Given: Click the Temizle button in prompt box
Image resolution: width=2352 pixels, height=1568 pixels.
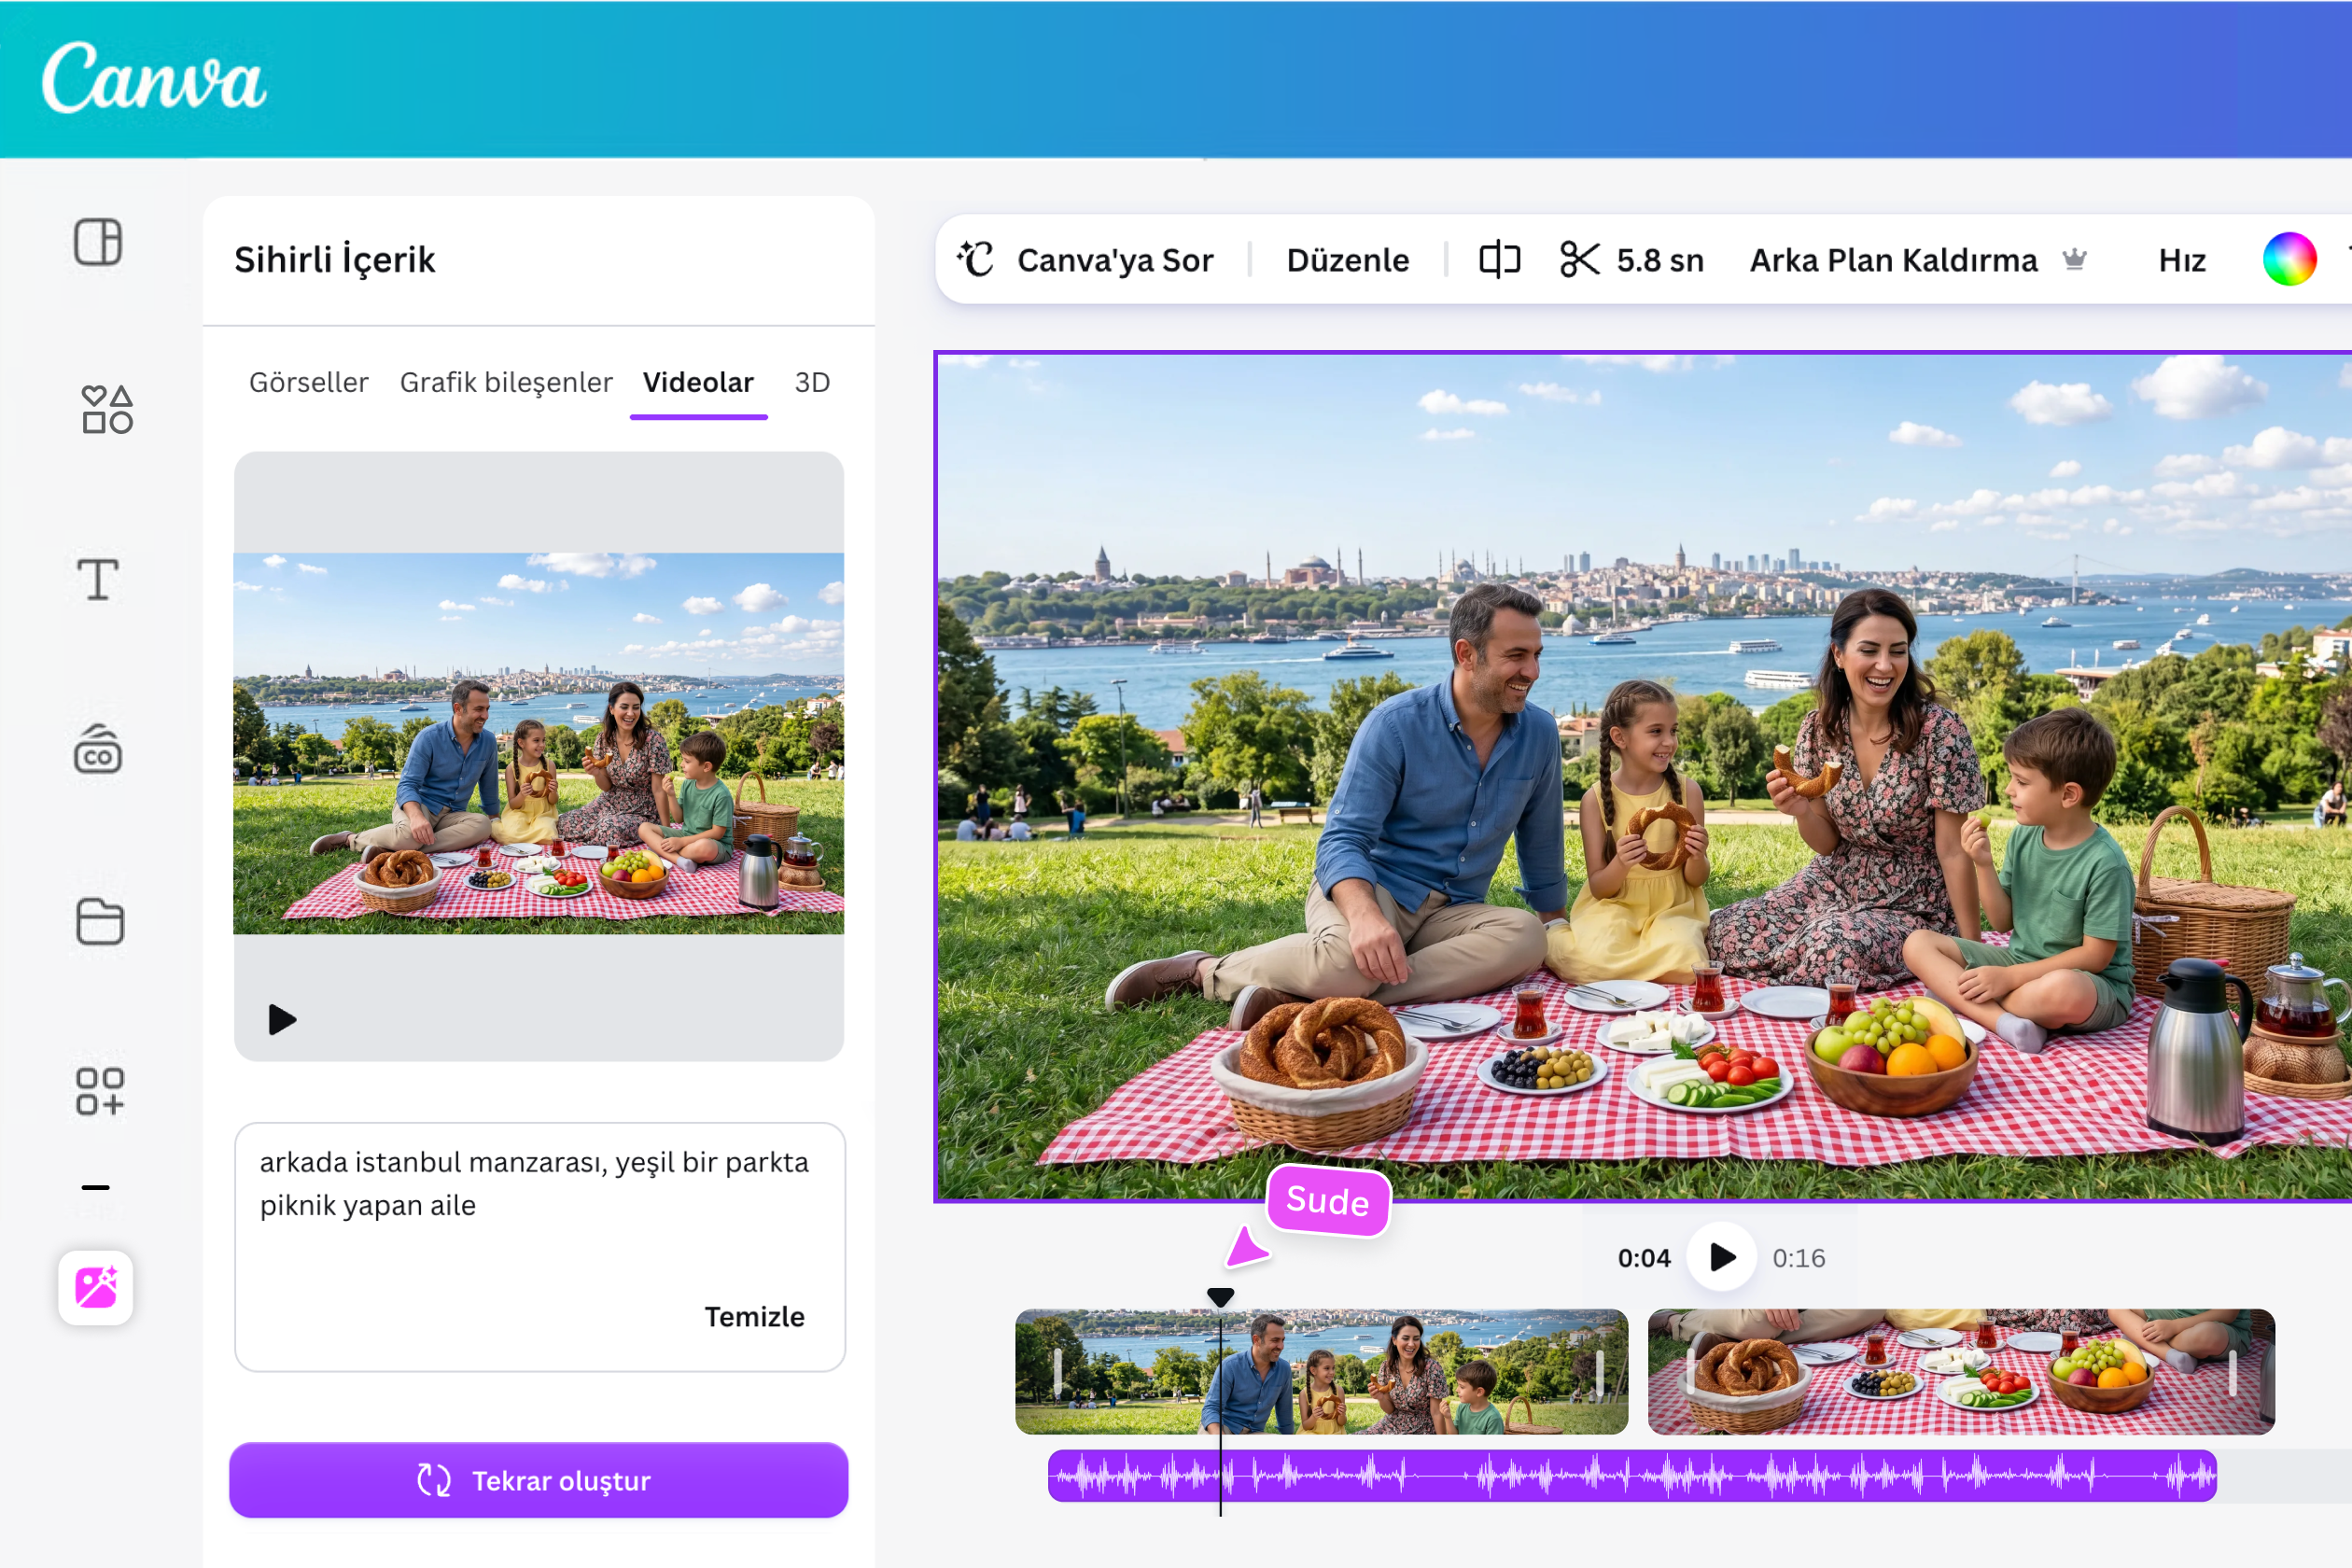Looking at the screenshot, I should (754, 1316).
